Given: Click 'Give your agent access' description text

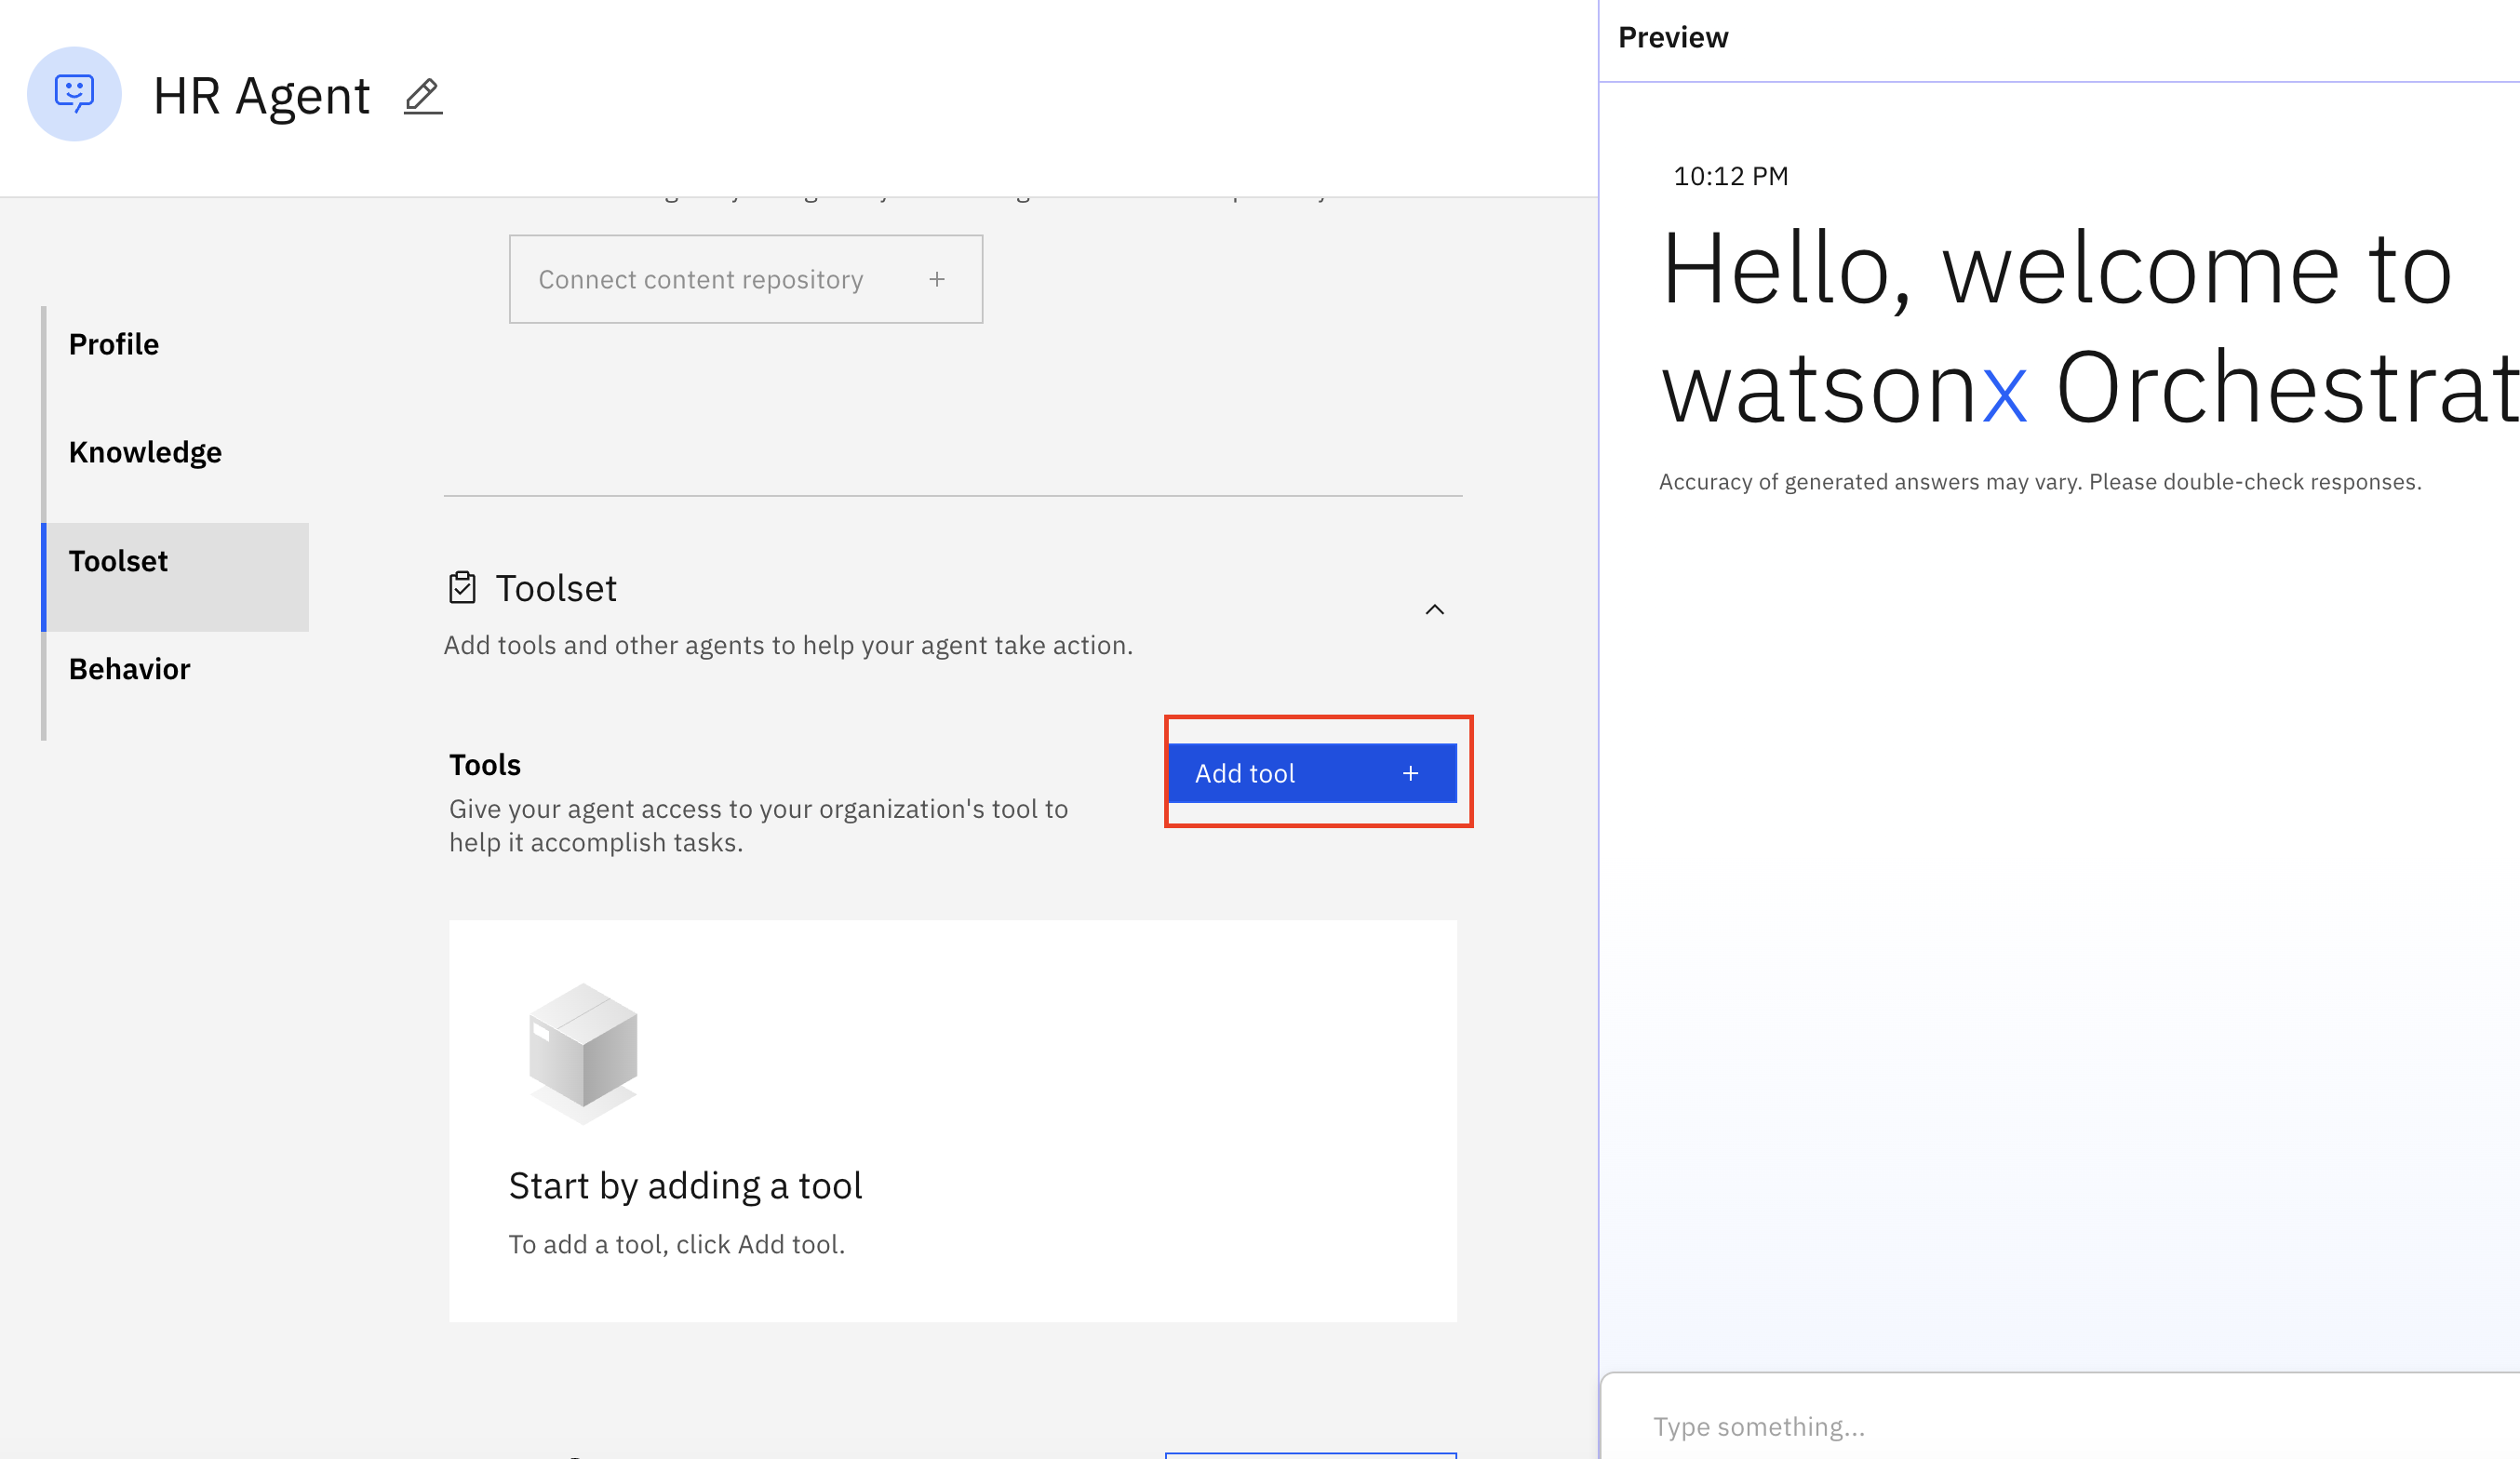Looking at the screenshot, I should (758, 826).
